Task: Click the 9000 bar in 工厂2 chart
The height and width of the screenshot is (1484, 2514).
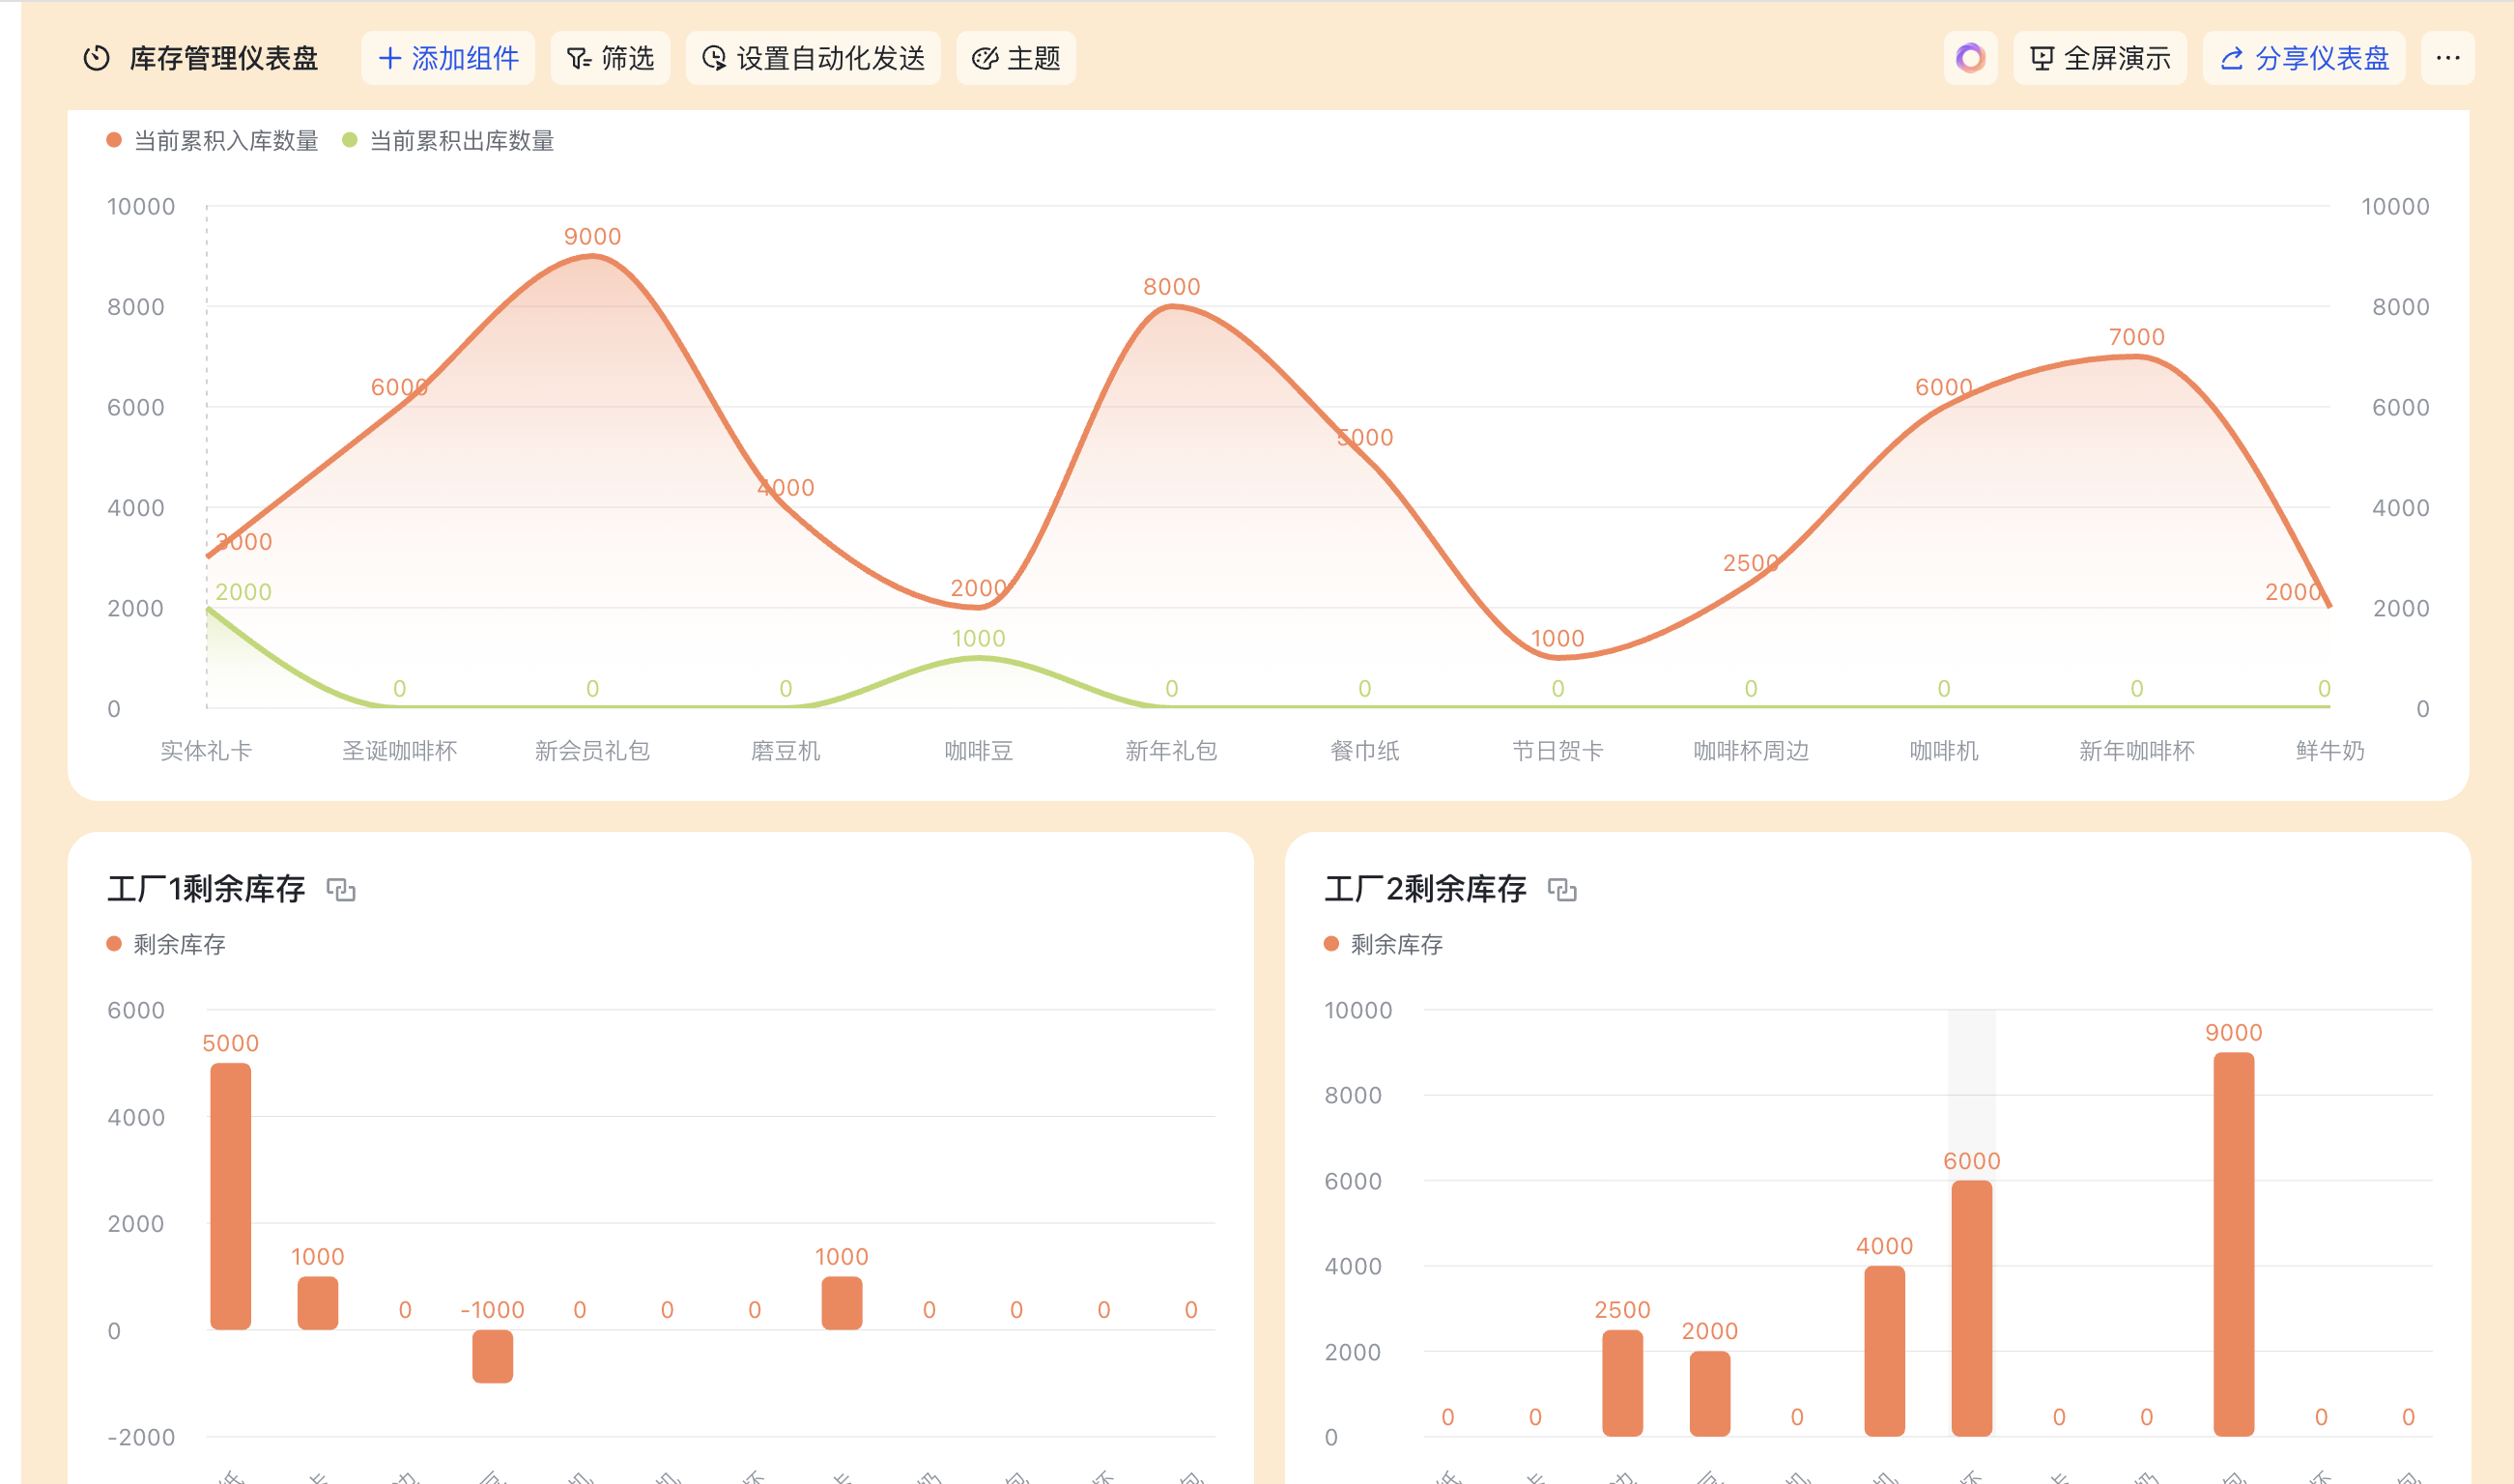Action: click(2233, 1243)
